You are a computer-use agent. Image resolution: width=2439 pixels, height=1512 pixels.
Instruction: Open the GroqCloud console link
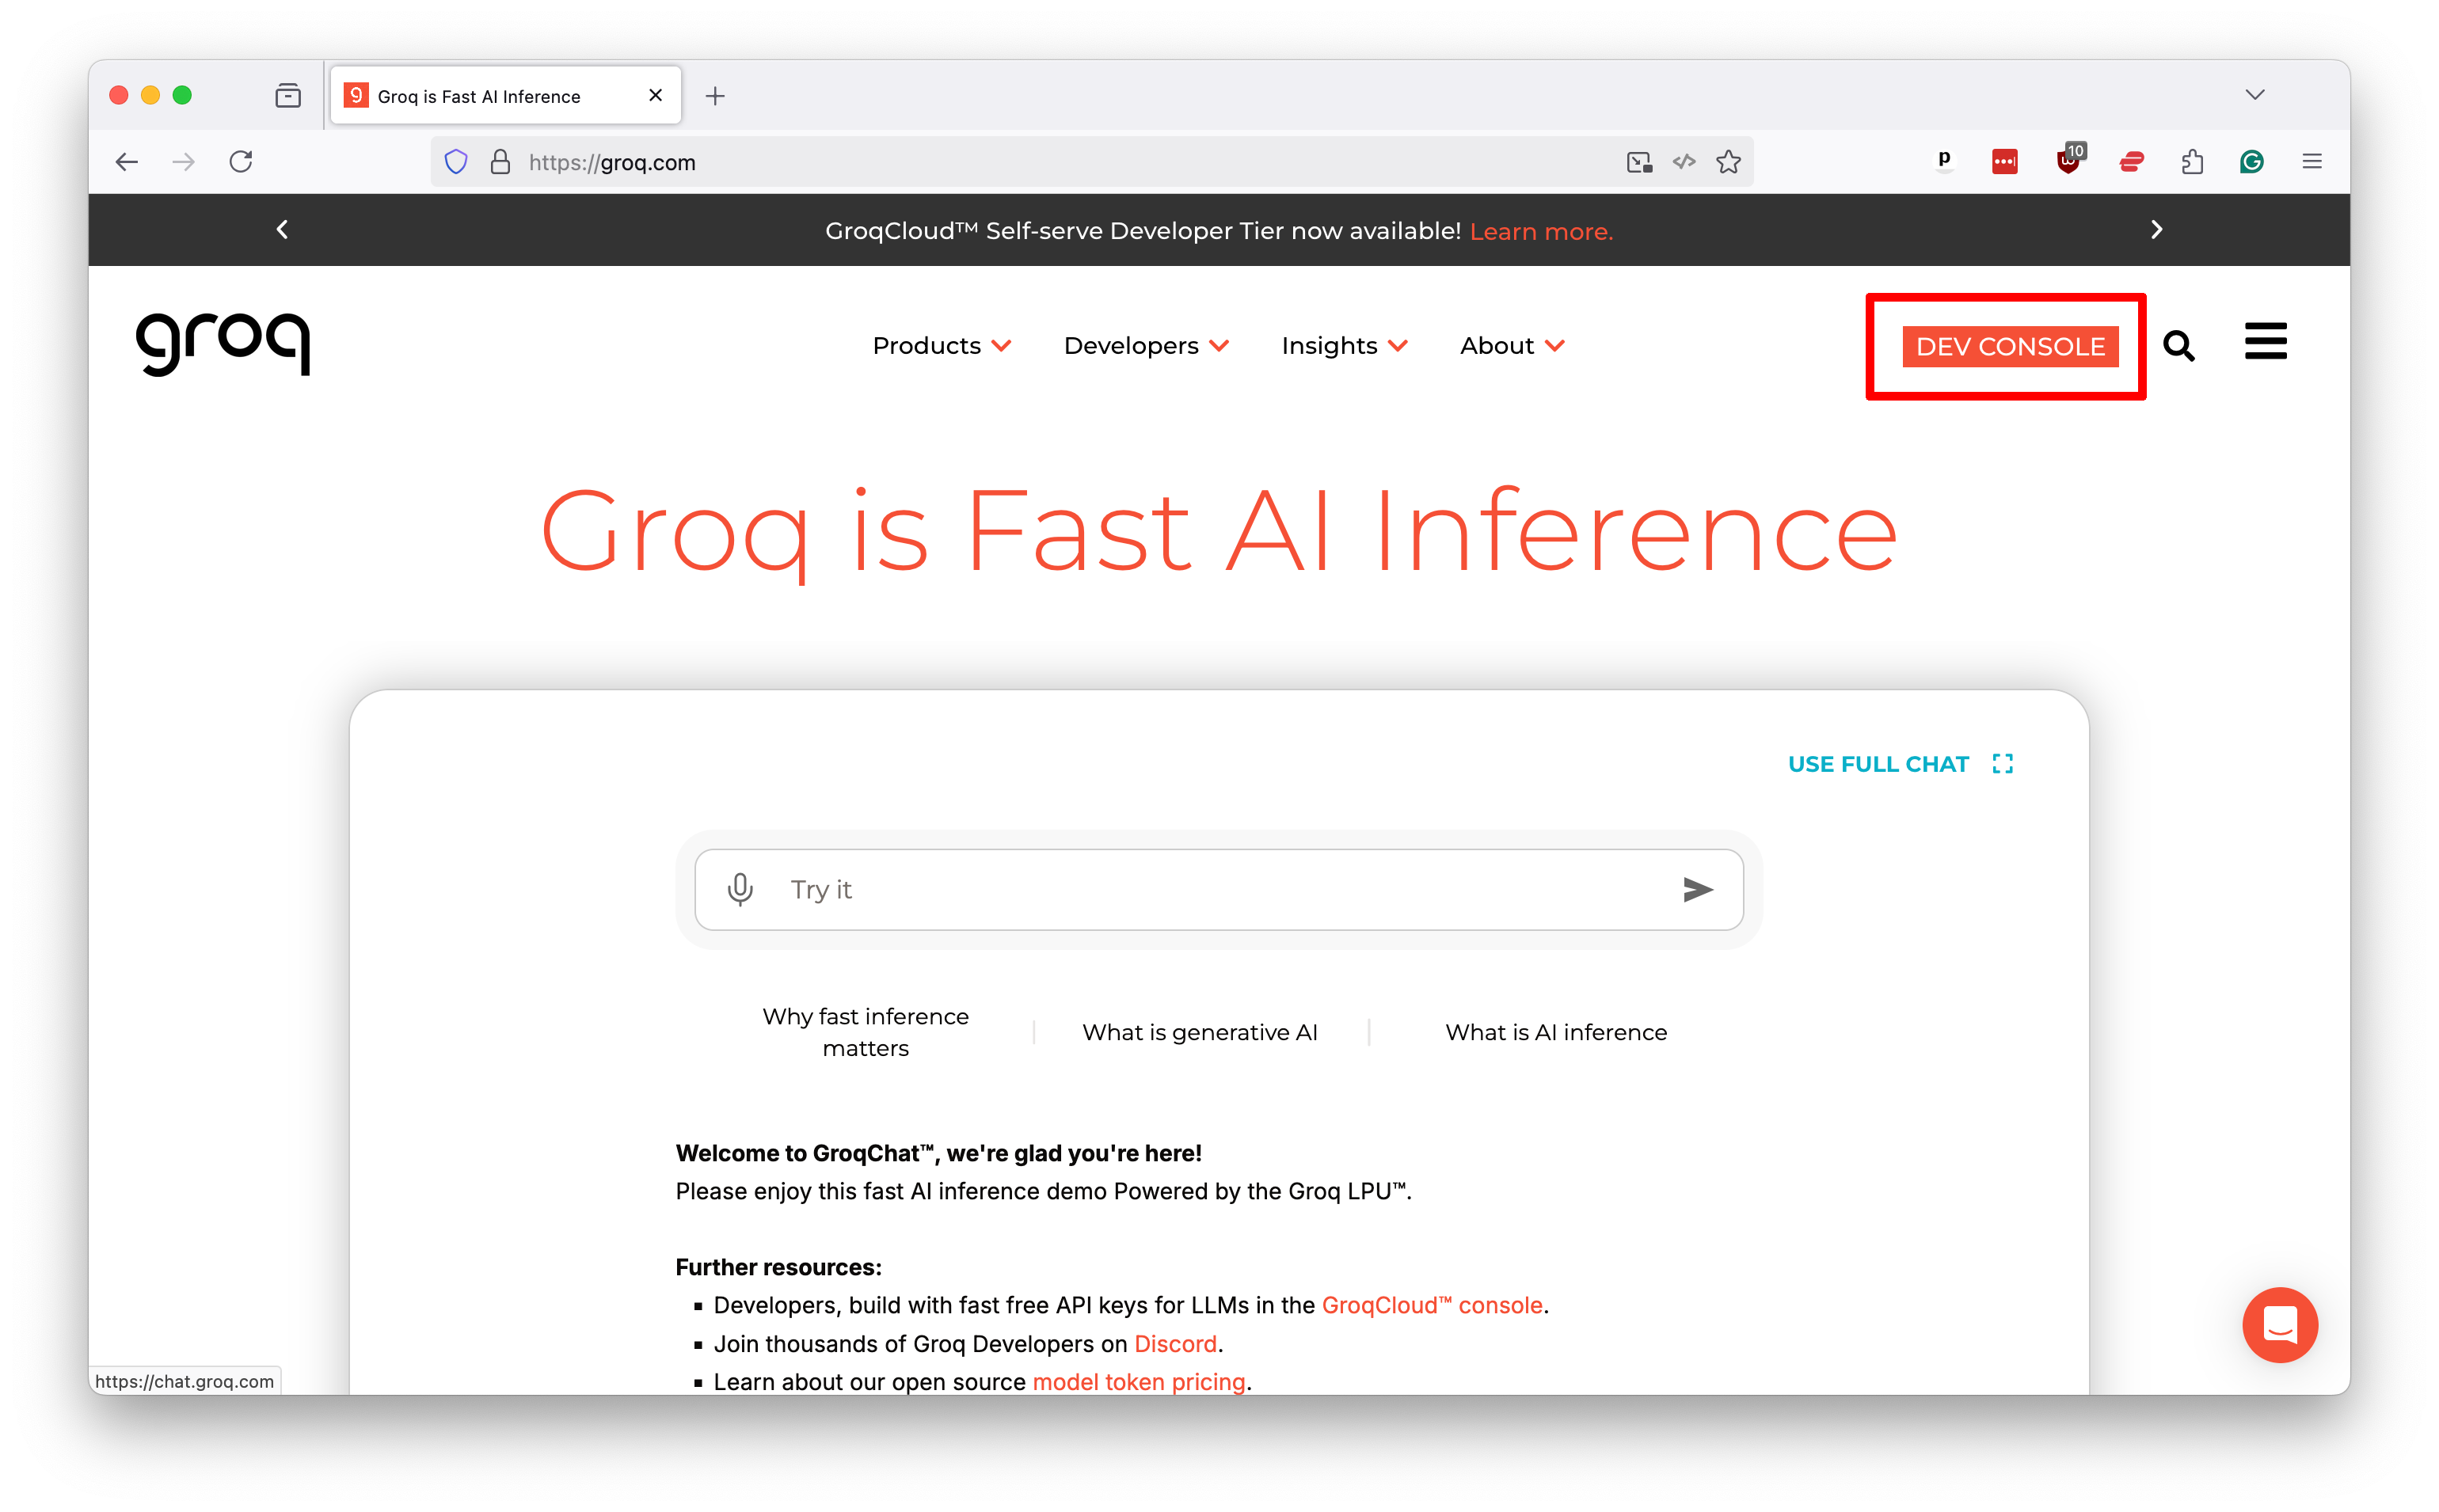1431,1305
